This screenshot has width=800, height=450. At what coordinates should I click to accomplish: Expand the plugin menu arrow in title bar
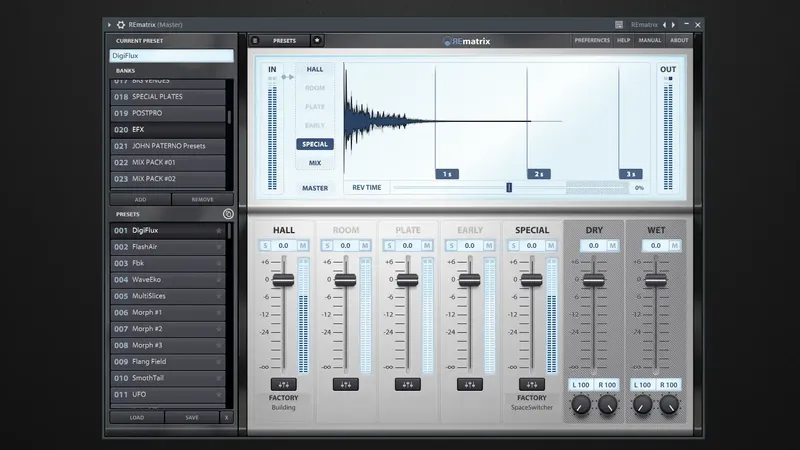109,24
